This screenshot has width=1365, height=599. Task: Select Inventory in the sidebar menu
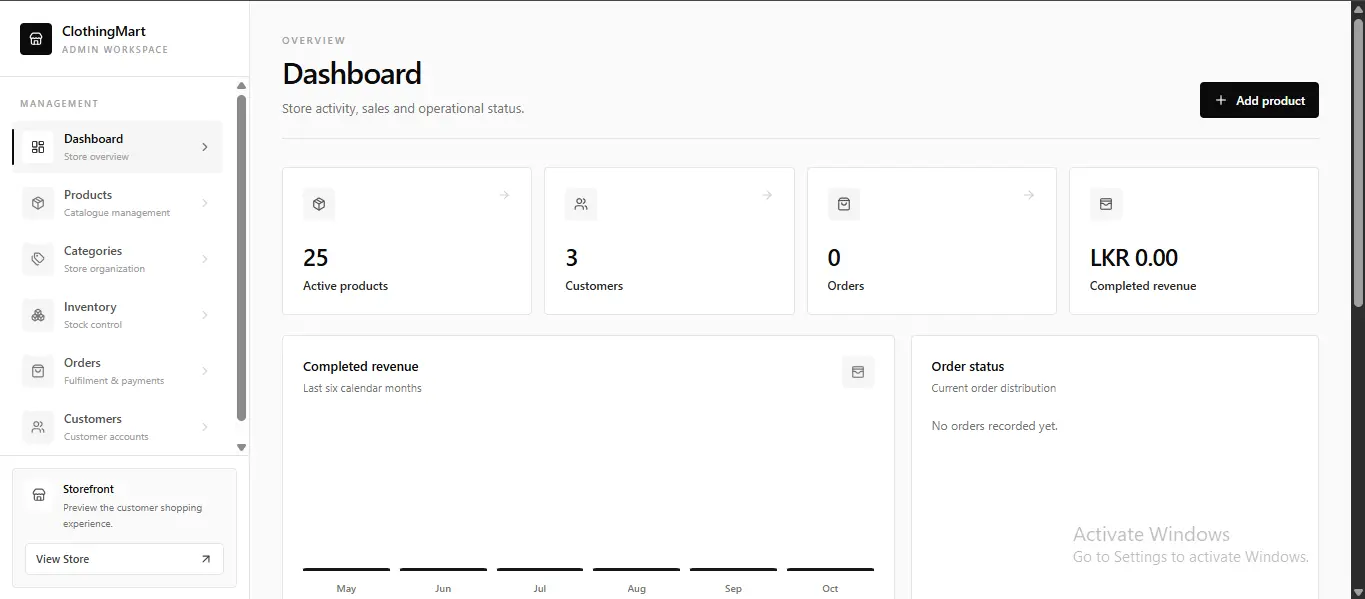tap(117, 315)
